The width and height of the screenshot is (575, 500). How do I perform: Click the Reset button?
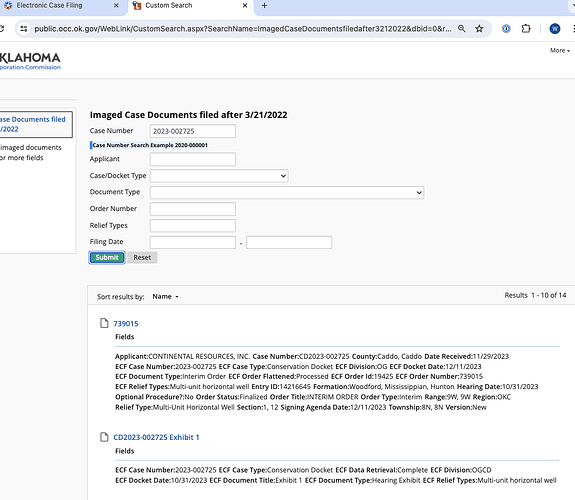point(142,258)
